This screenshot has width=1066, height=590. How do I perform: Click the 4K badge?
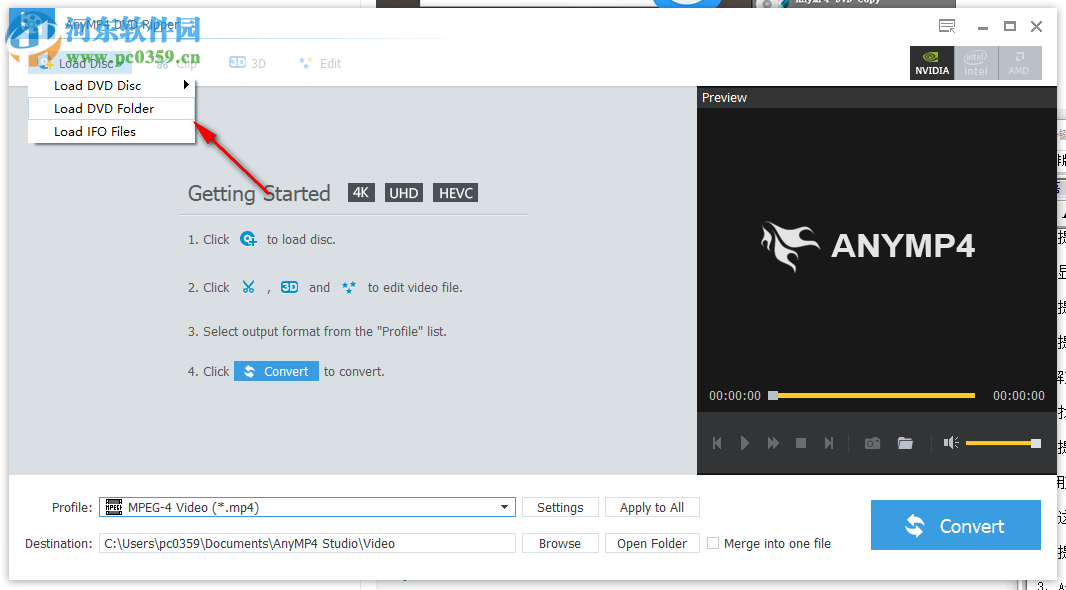(361, 192)
